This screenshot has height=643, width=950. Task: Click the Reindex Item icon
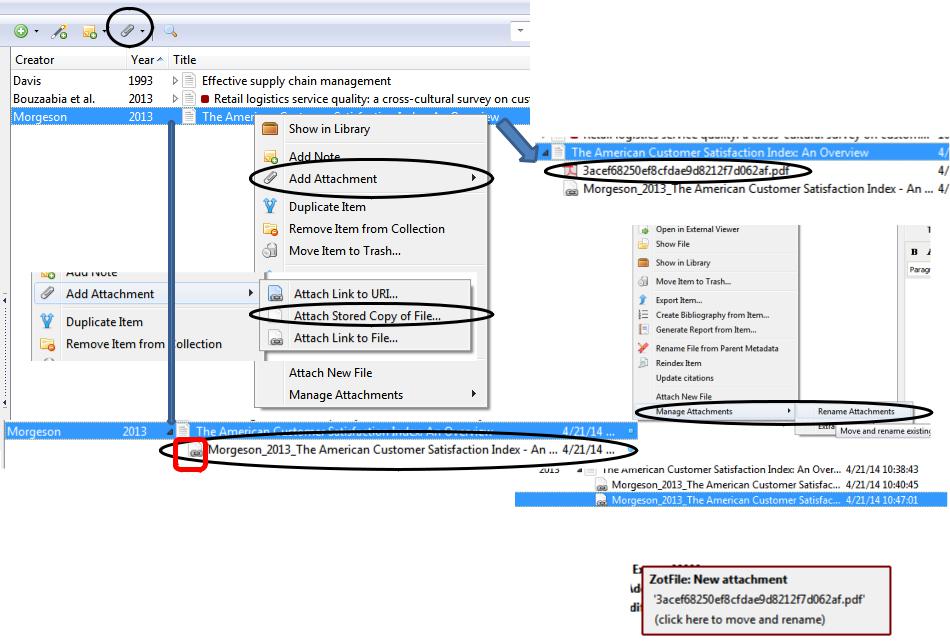pos(643,363)
